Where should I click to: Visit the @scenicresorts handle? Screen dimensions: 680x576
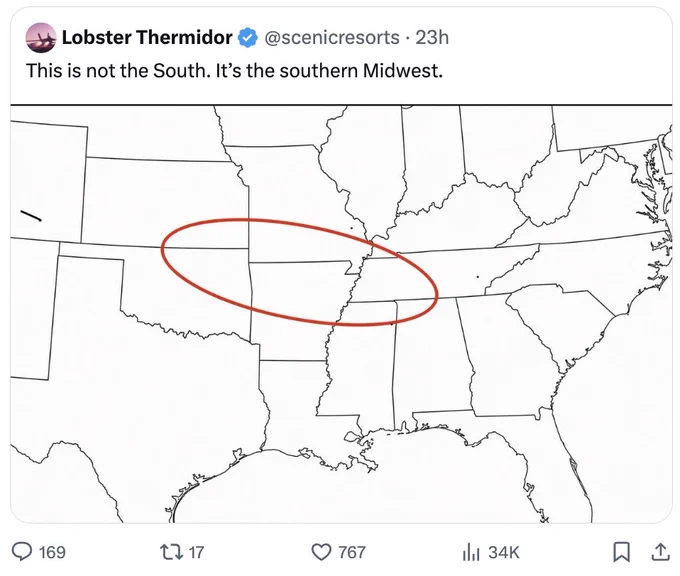(332, 37)
